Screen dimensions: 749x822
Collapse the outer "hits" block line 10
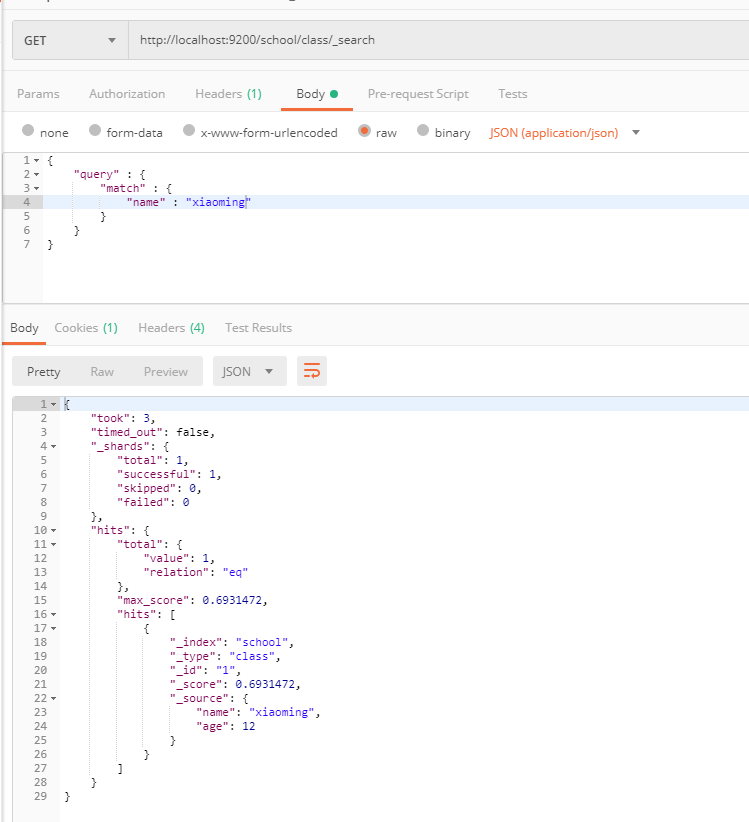tap(53, 531)
